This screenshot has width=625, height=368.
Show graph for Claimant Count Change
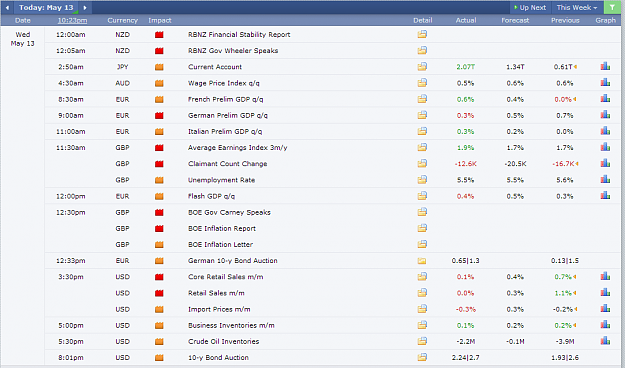pyautogui.click(x=605, y=163)
